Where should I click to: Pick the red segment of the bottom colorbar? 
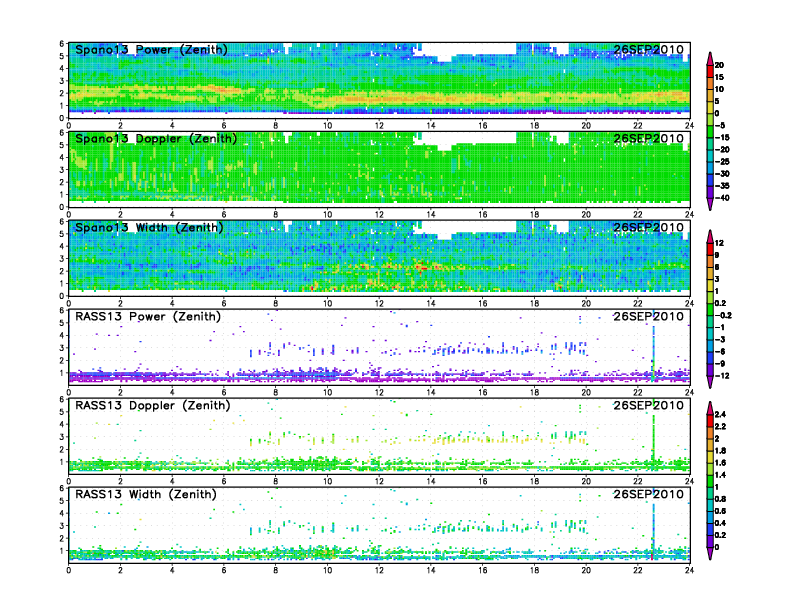[710, 420]
